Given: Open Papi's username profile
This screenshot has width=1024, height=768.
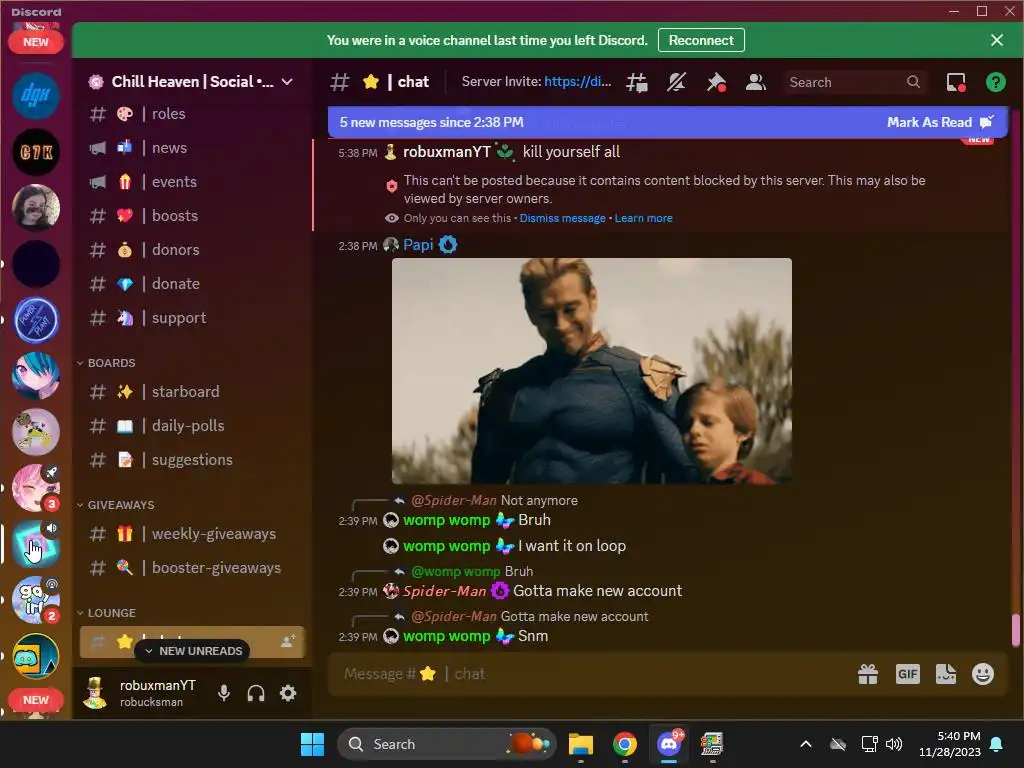Looking at the screenshot, I should click(418, 245).
